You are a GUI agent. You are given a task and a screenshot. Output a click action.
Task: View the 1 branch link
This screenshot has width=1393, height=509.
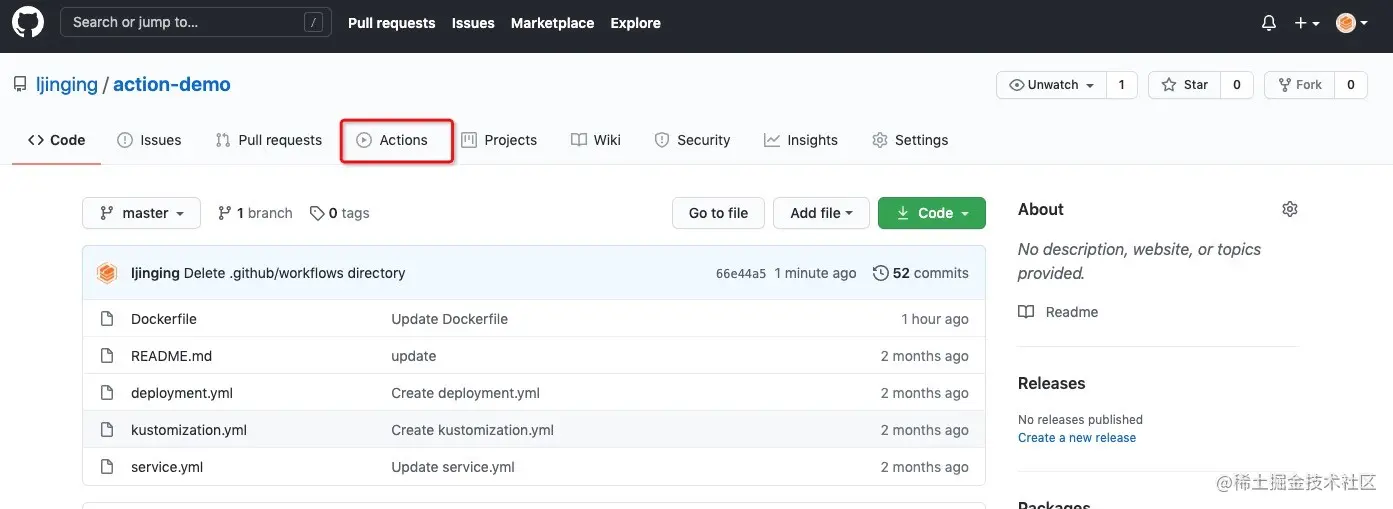(x=255, y=213)
